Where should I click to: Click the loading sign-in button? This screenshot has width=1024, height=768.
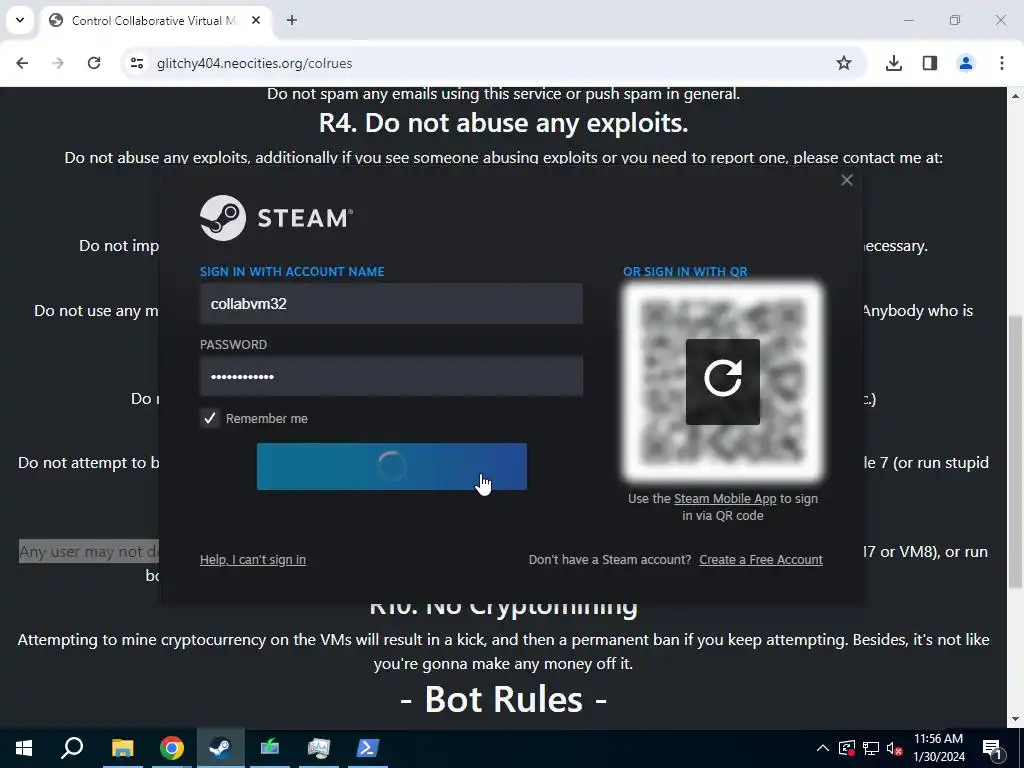391,466
